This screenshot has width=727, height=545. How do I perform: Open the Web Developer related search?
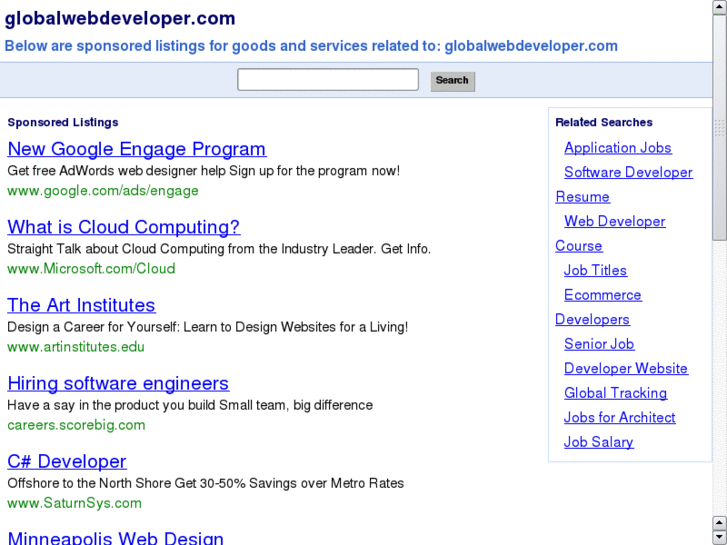(x=615, y=221)
